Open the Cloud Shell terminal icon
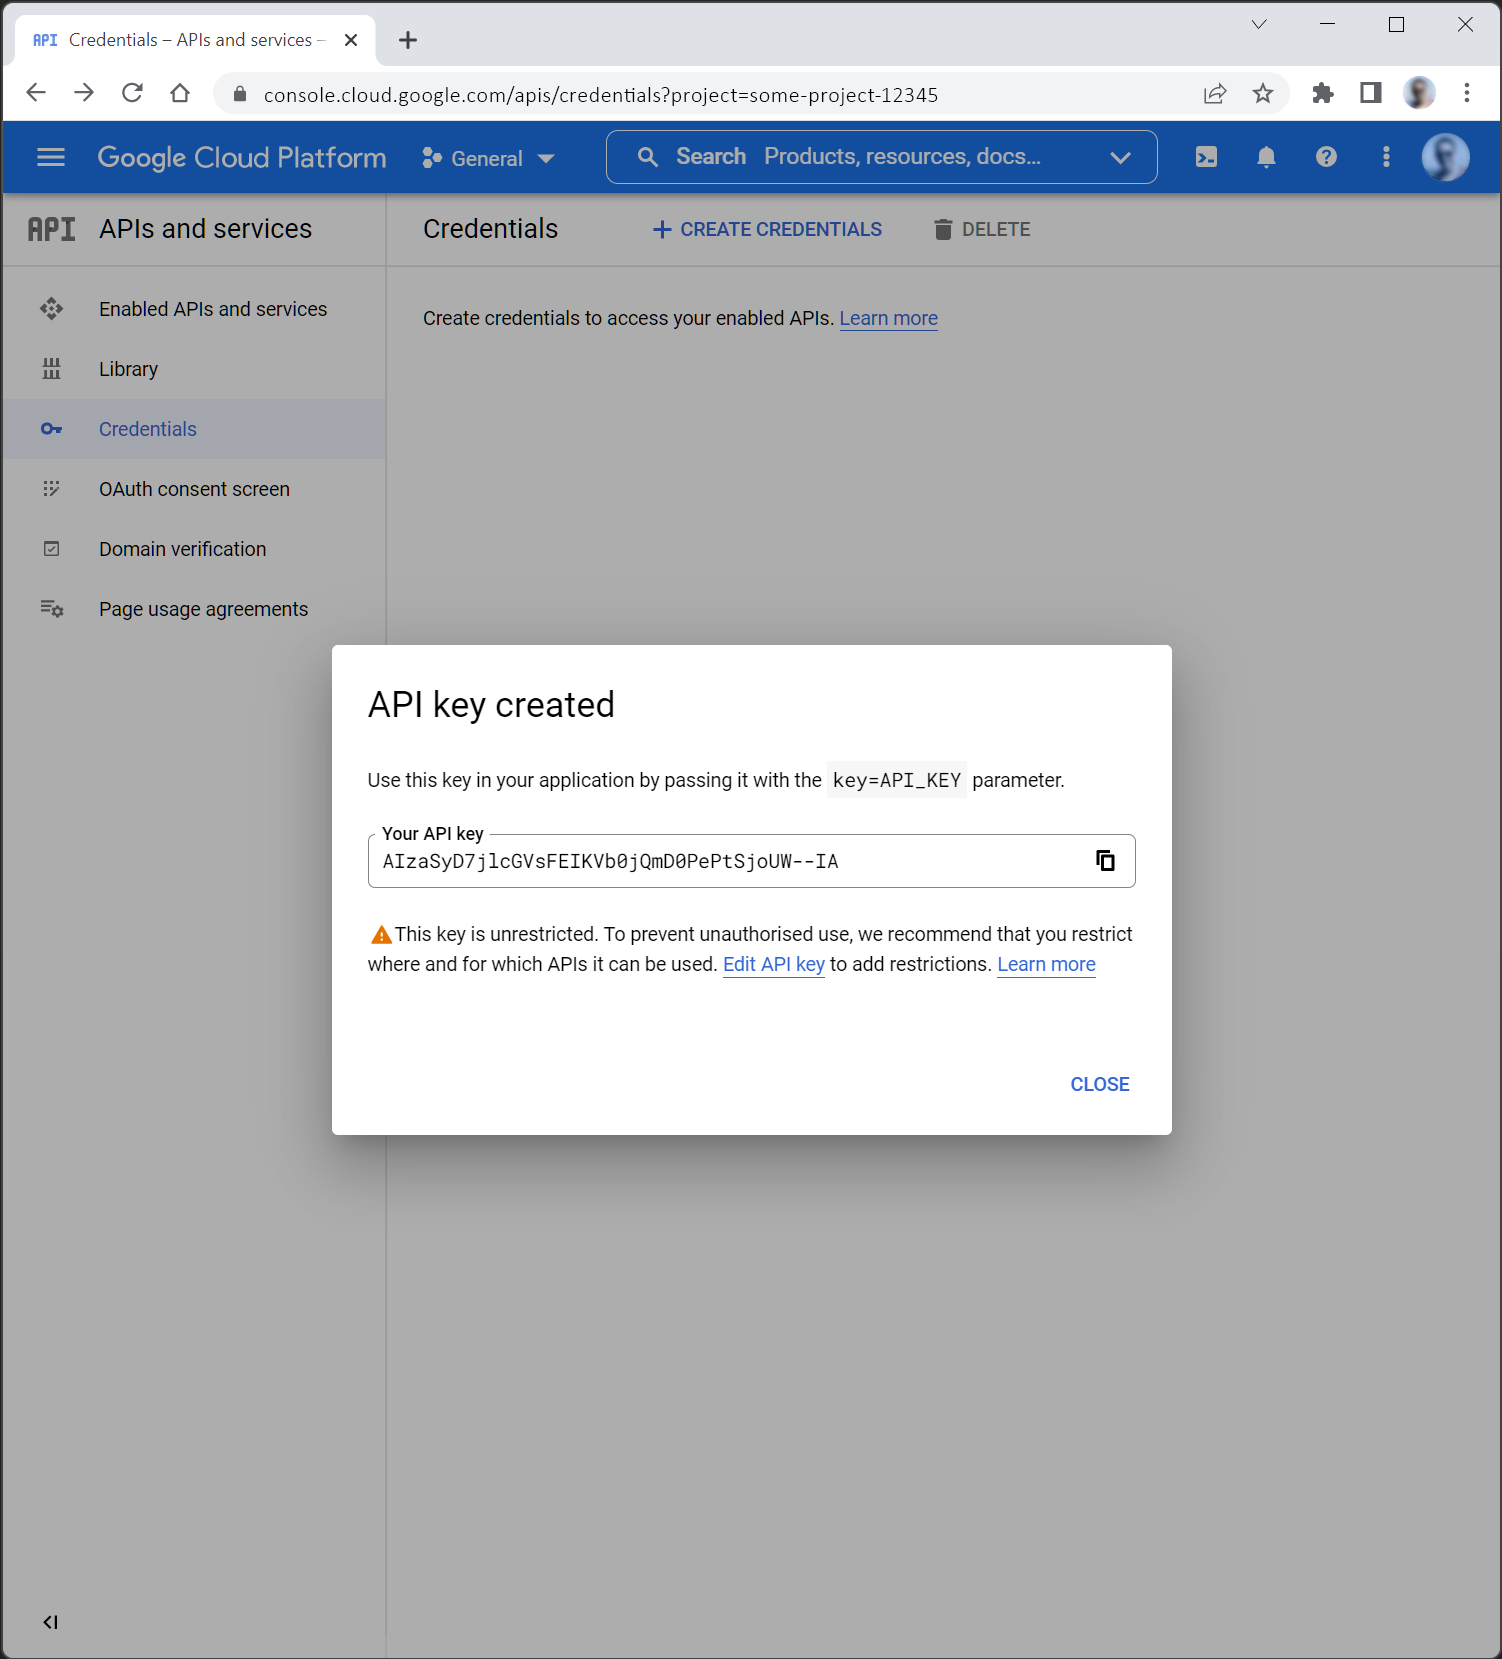This screenshot has height=1659, width=1502. coord(1206,157)
